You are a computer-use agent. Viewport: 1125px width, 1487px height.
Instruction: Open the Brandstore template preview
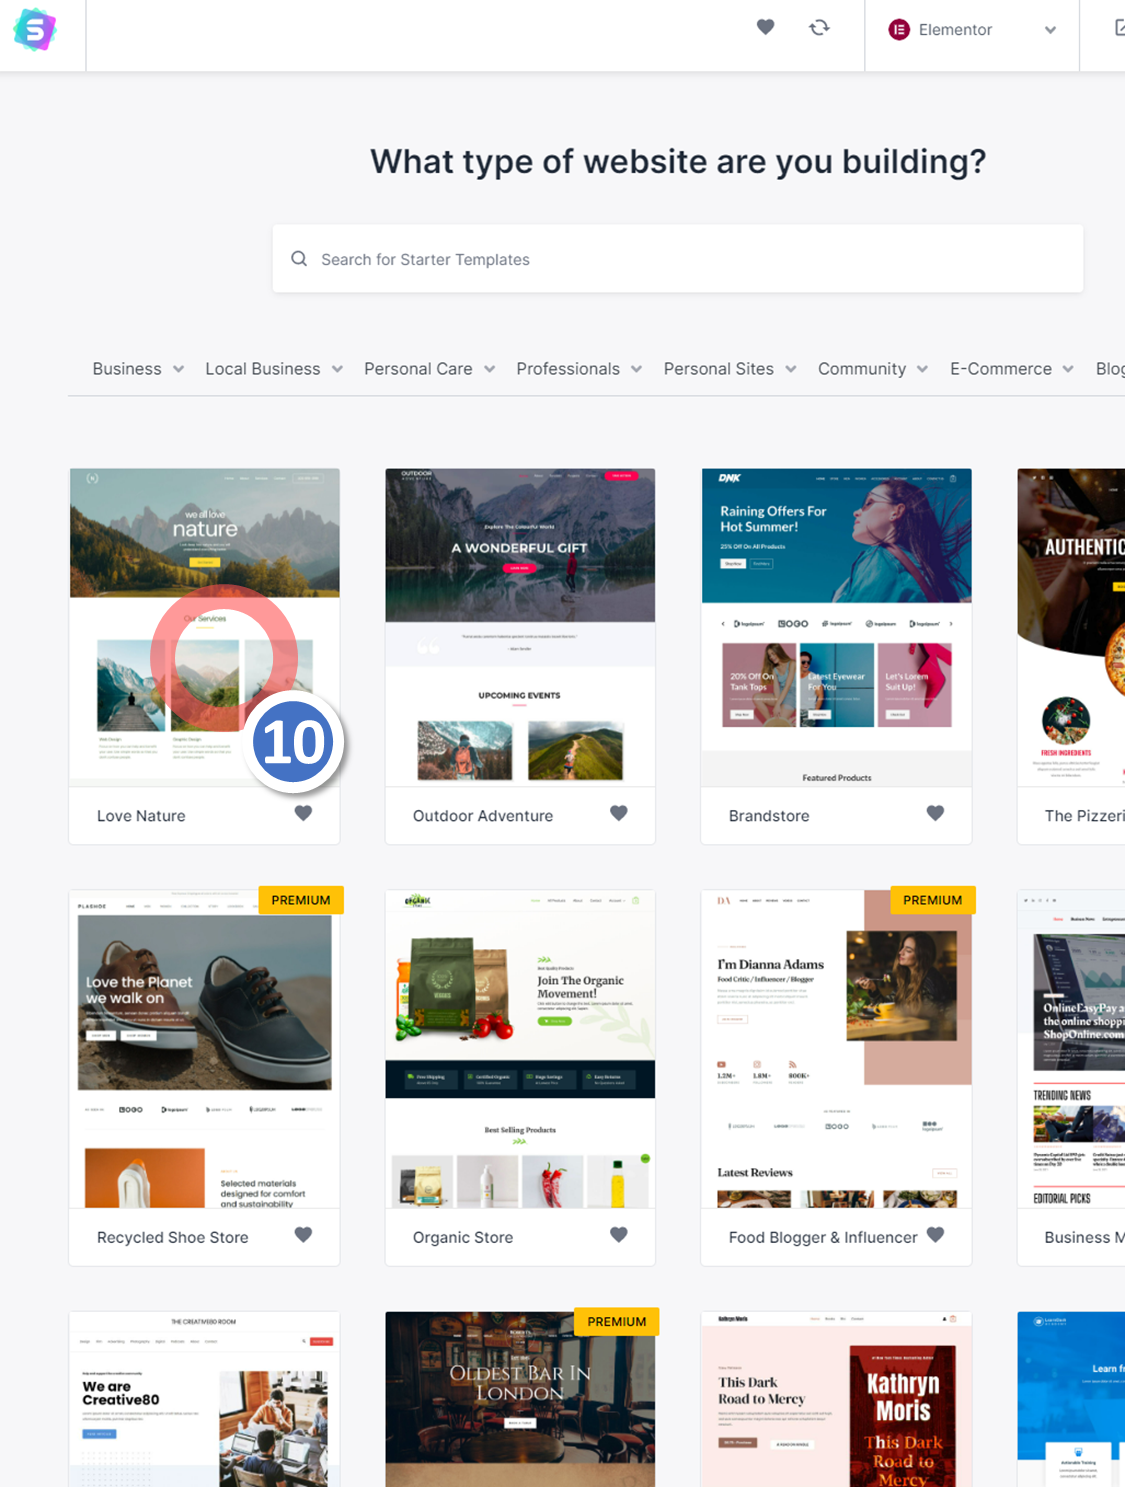pos(836,627)
